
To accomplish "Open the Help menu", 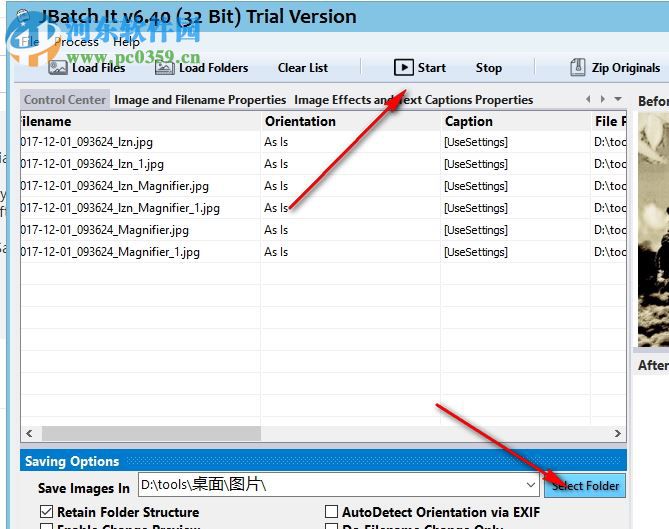I will tap(126, 42).
